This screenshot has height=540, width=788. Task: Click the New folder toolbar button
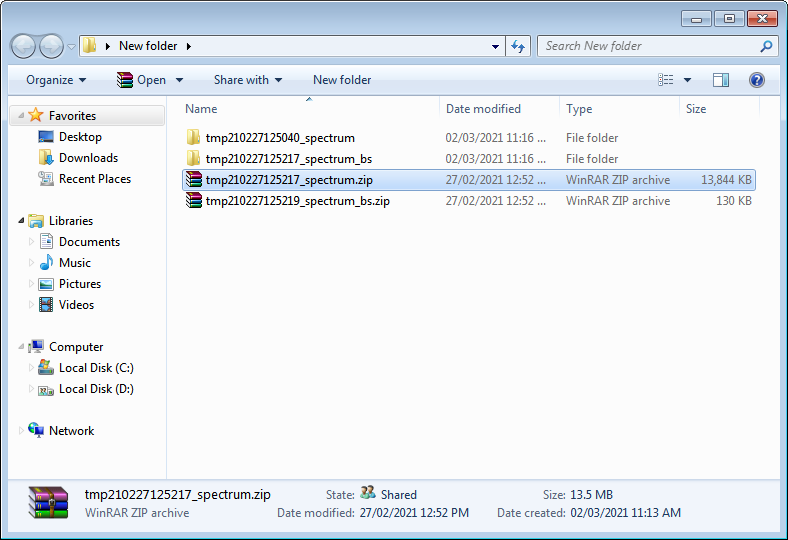tap(342, 80)
